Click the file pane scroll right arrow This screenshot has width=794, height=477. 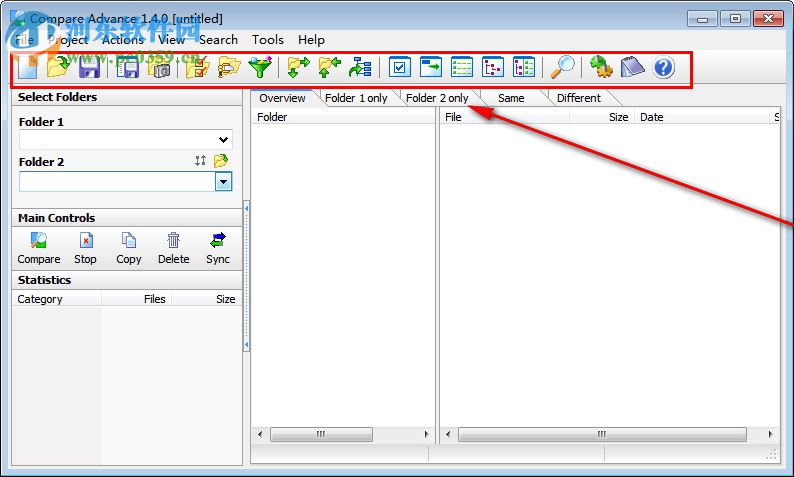[x=770, y=434]
